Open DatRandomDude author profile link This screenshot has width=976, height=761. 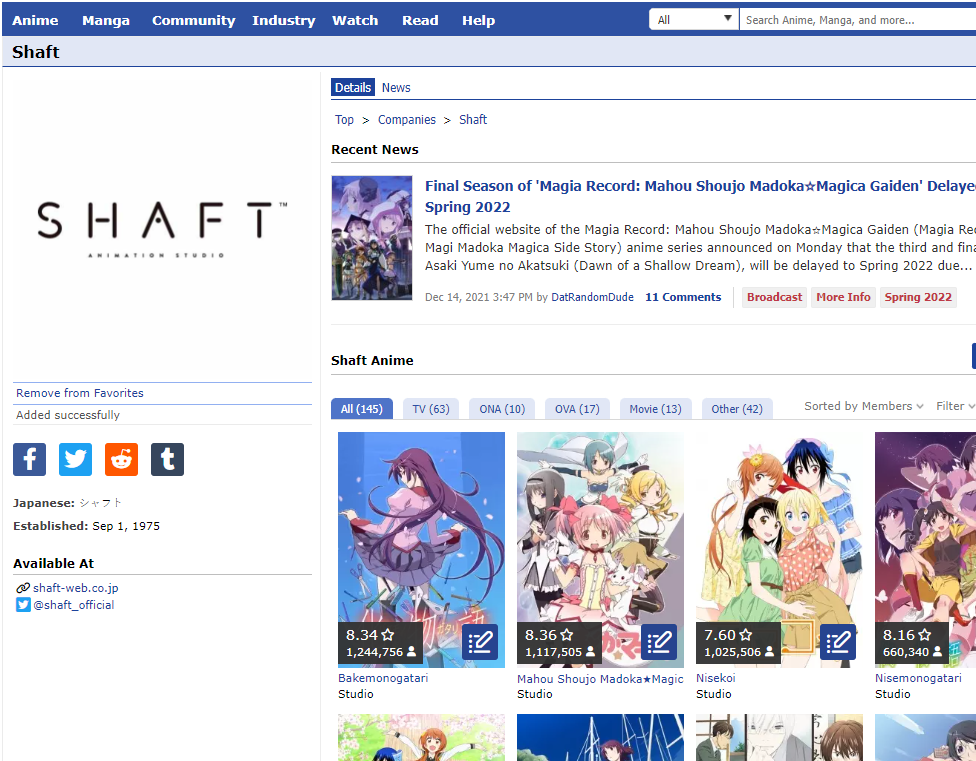click(x=593, y=297)
